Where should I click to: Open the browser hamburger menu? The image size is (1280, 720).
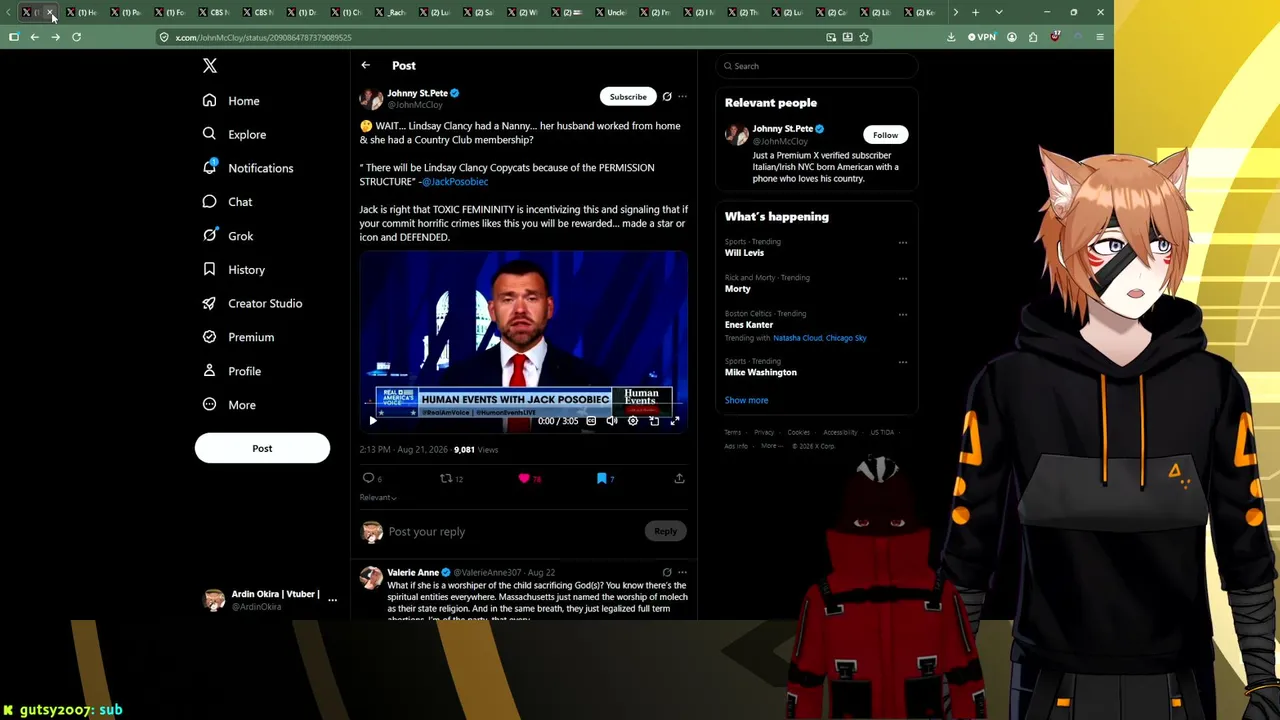[x=1100, y=37]
